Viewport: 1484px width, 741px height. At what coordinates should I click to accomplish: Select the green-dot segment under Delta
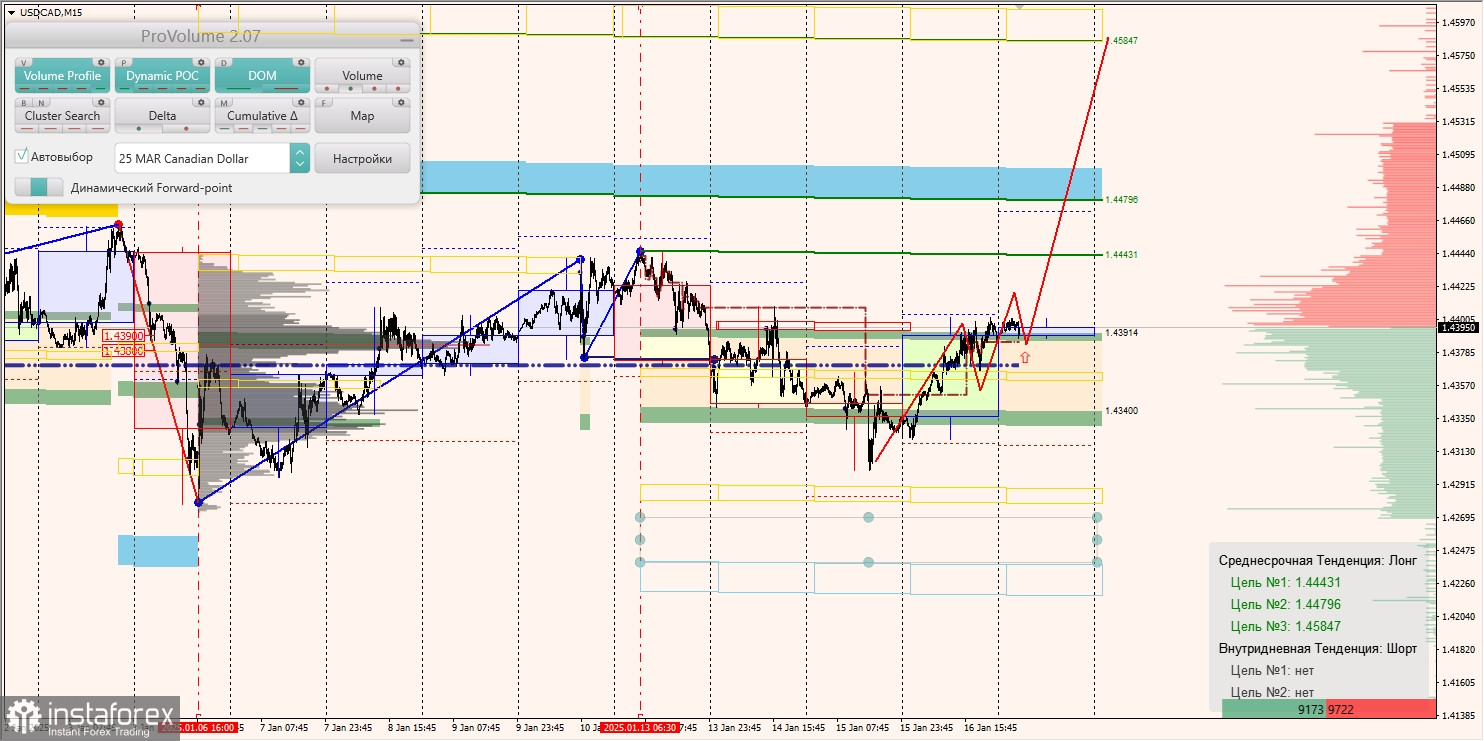[x=139, y=129]
